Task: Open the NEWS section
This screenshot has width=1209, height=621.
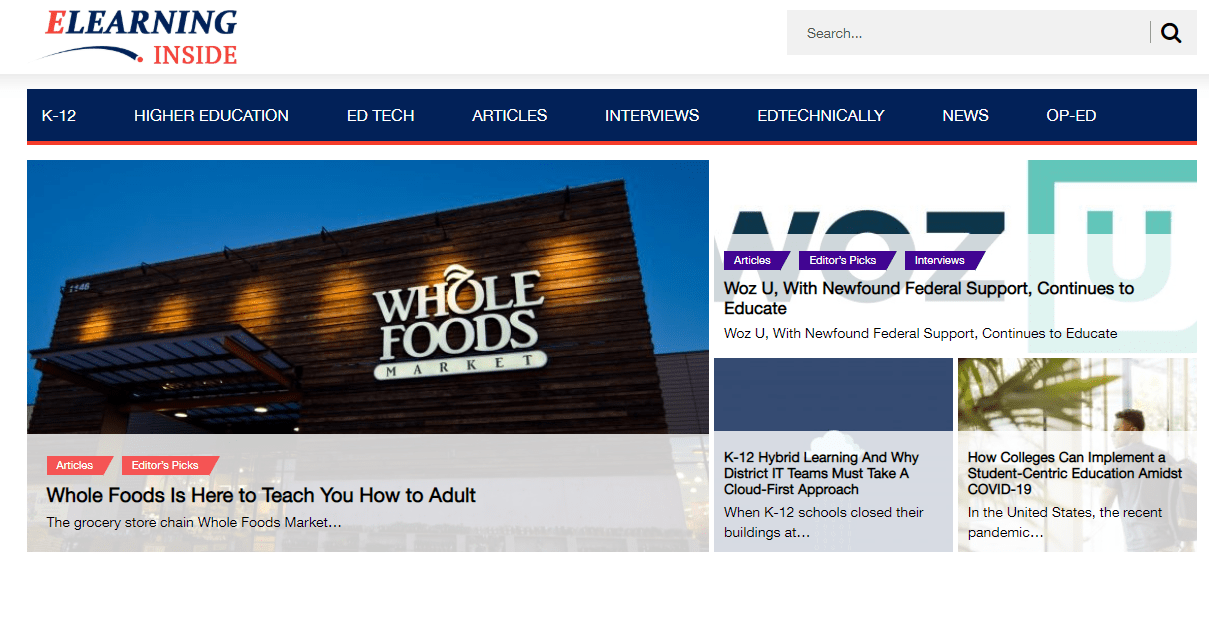Action: point(964,115)
